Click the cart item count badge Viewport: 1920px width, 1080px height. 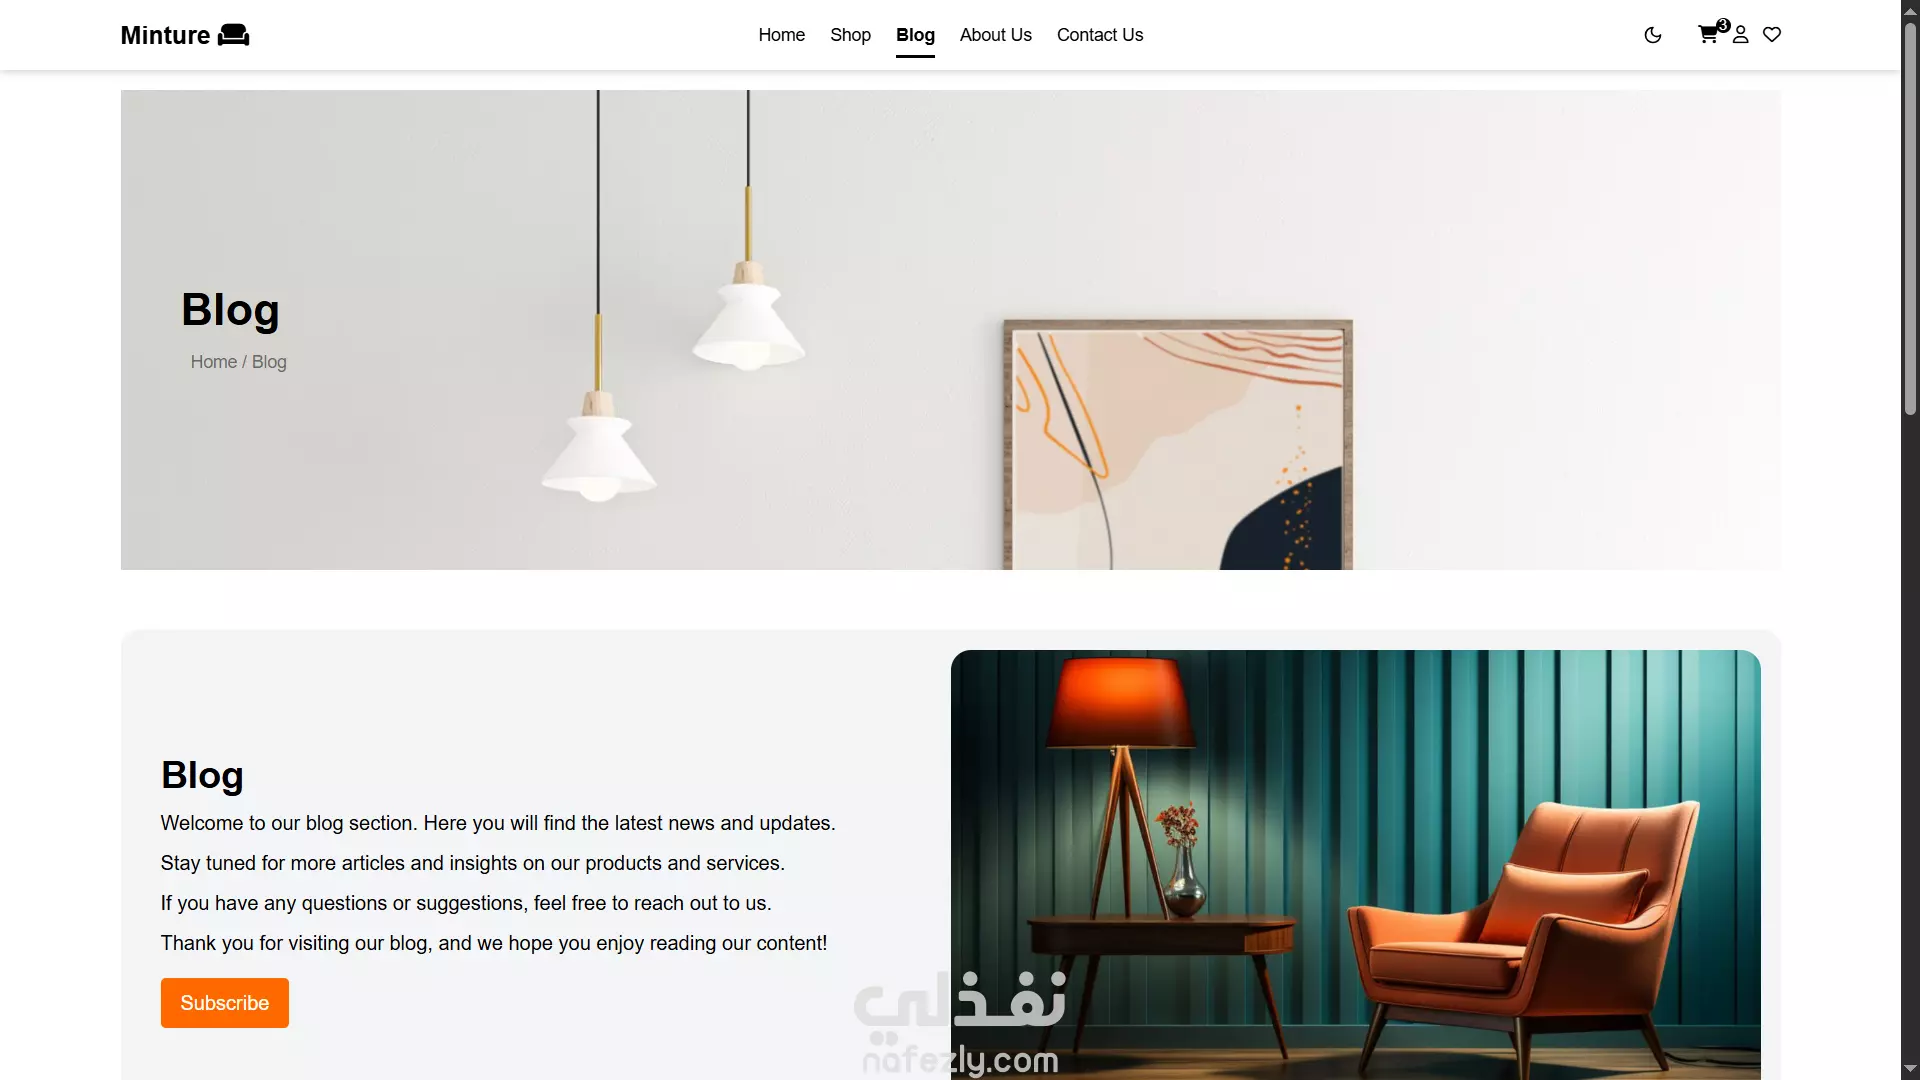(1723, 25)
